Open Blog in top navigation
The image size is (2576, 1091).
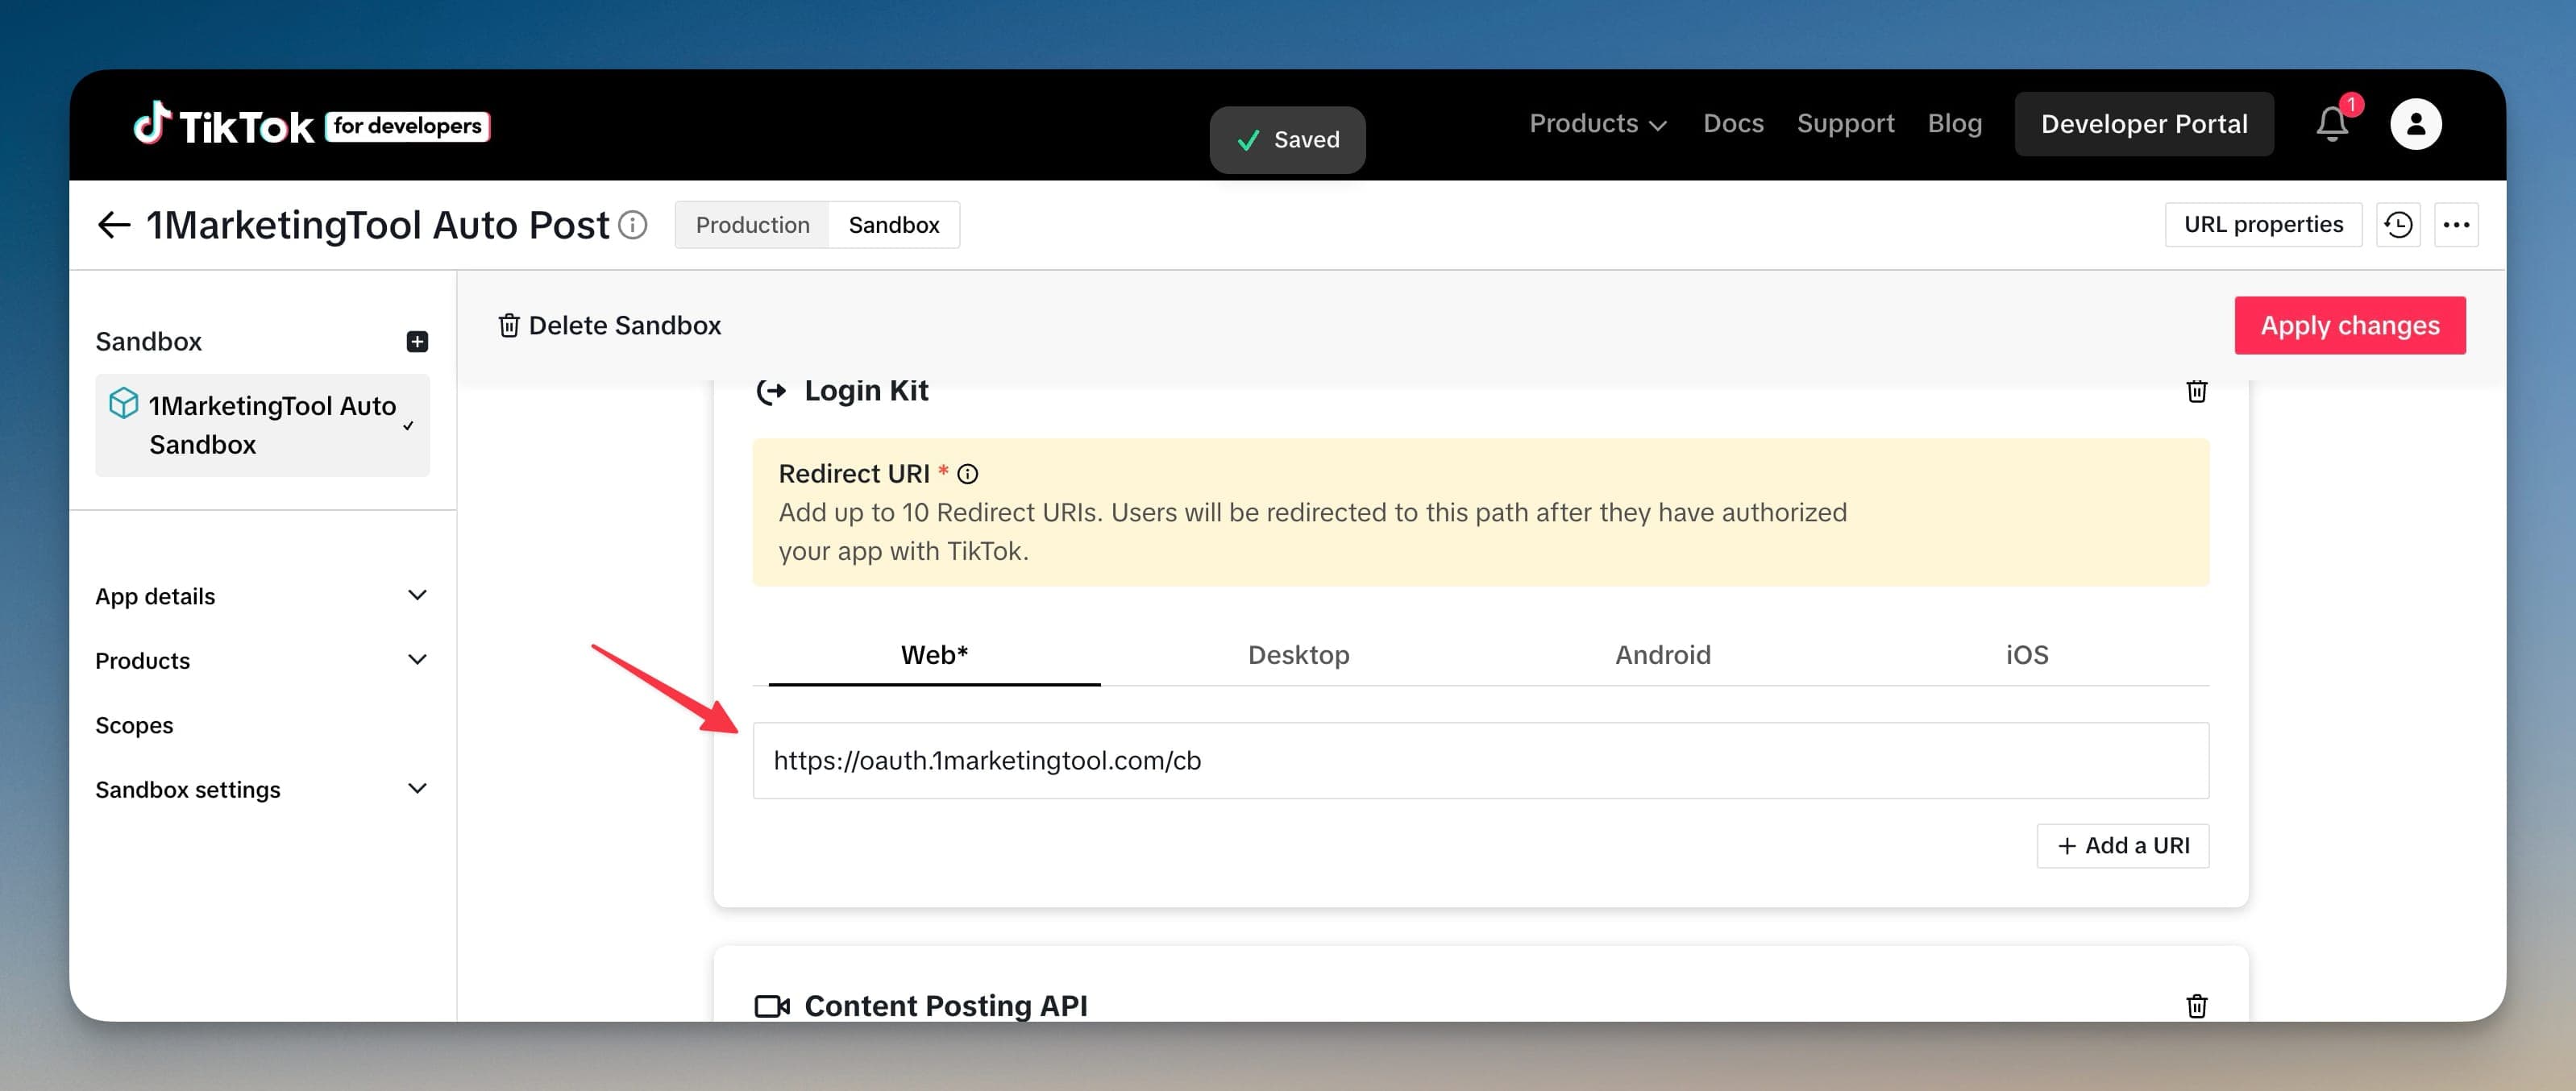(1954, 124)
